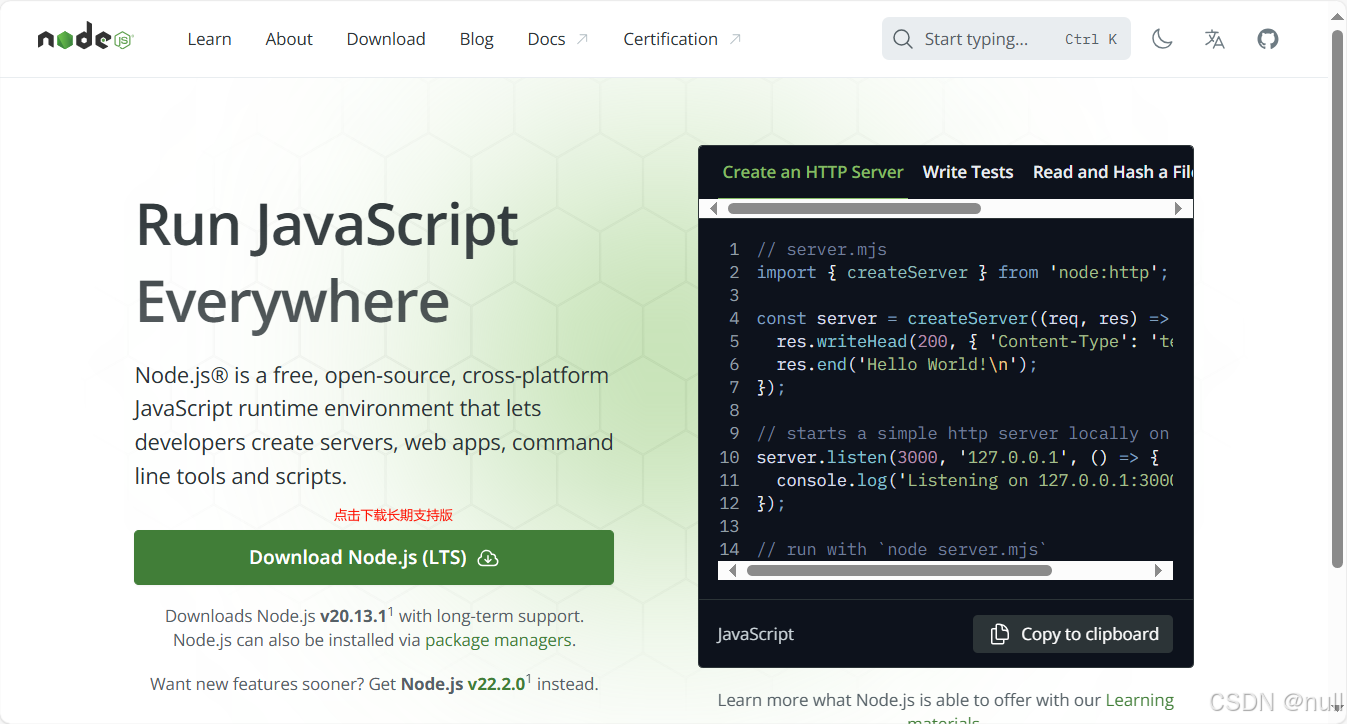Open the Blog page
The image size is (1347, 724).
click(476, 39)
